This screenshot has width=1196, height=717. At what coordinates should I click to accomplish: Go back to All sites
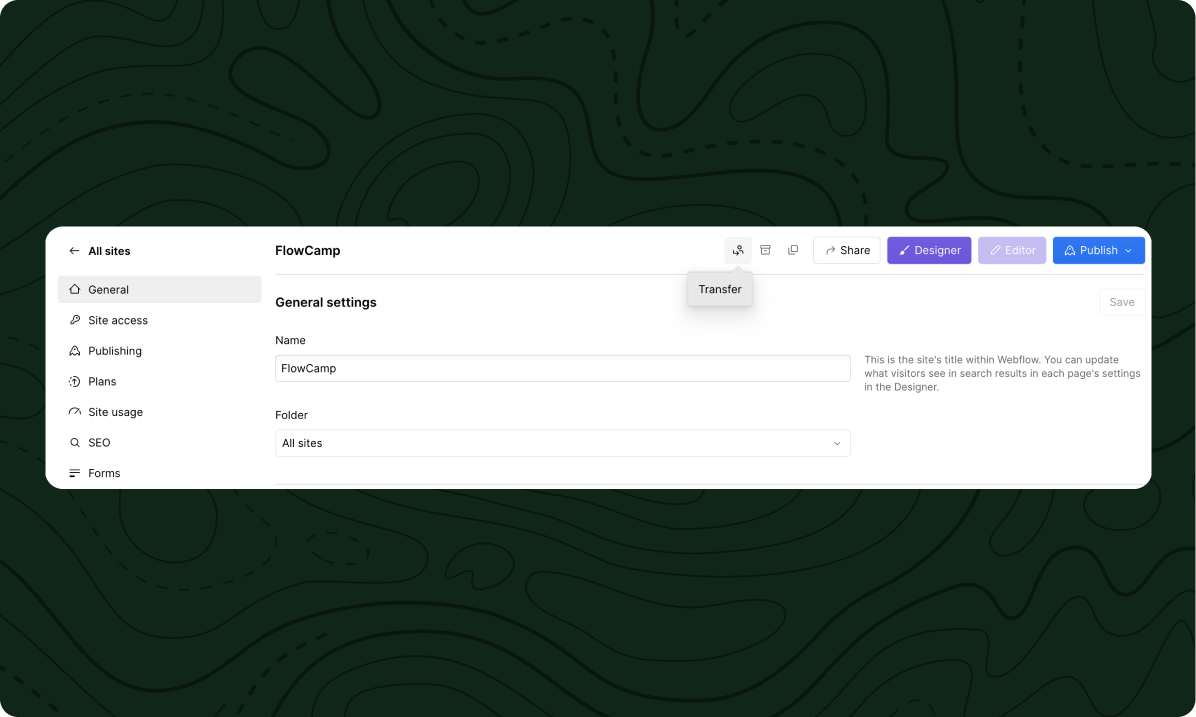pyautogui.click(x=99, y=251)
